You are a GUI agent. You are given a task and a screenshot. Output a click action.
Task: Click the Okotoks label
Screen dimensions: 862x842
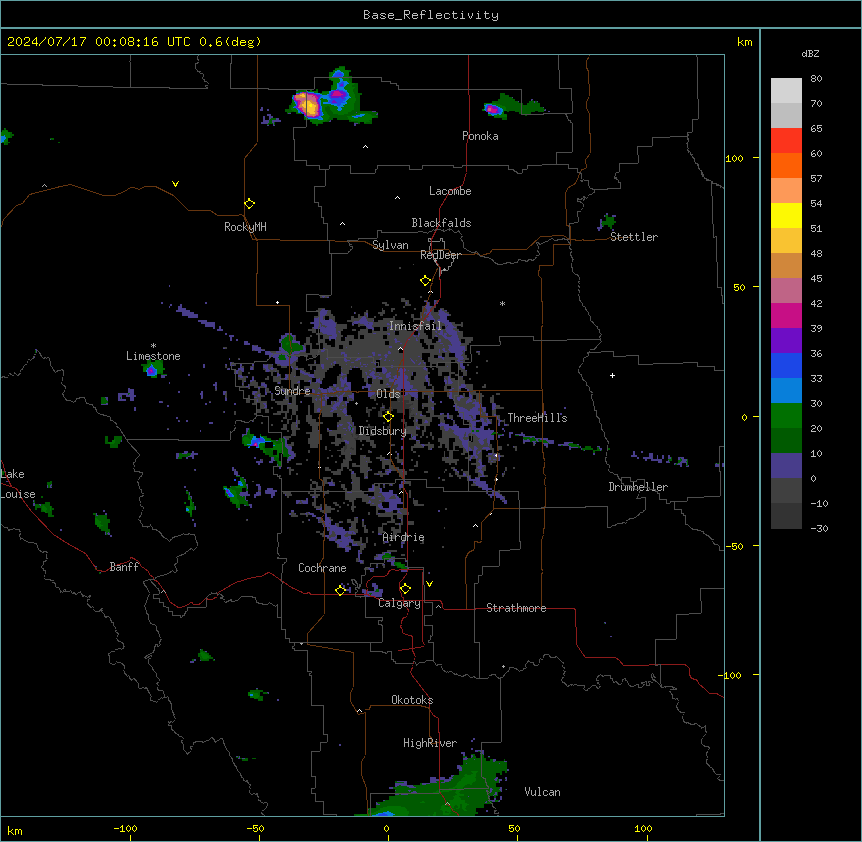412,700
